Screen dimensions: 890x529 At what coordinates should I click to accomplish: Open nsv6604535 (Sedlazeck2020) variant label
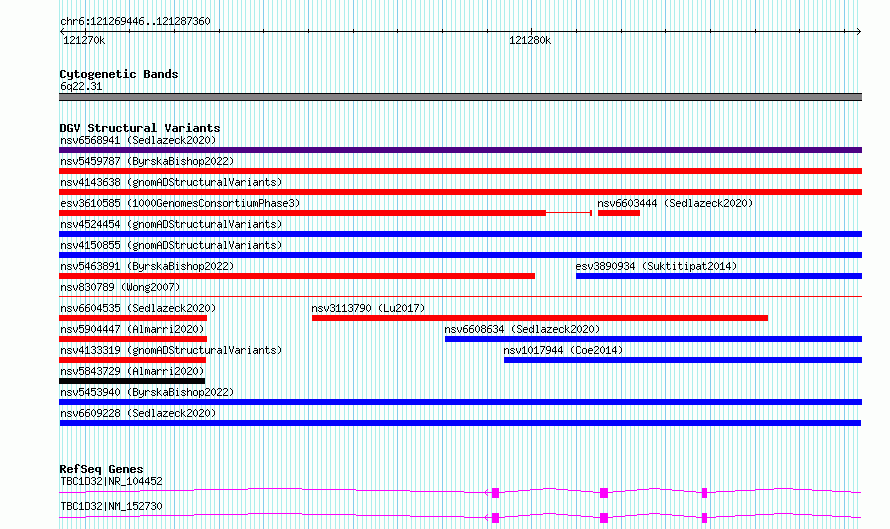point(138,308)
